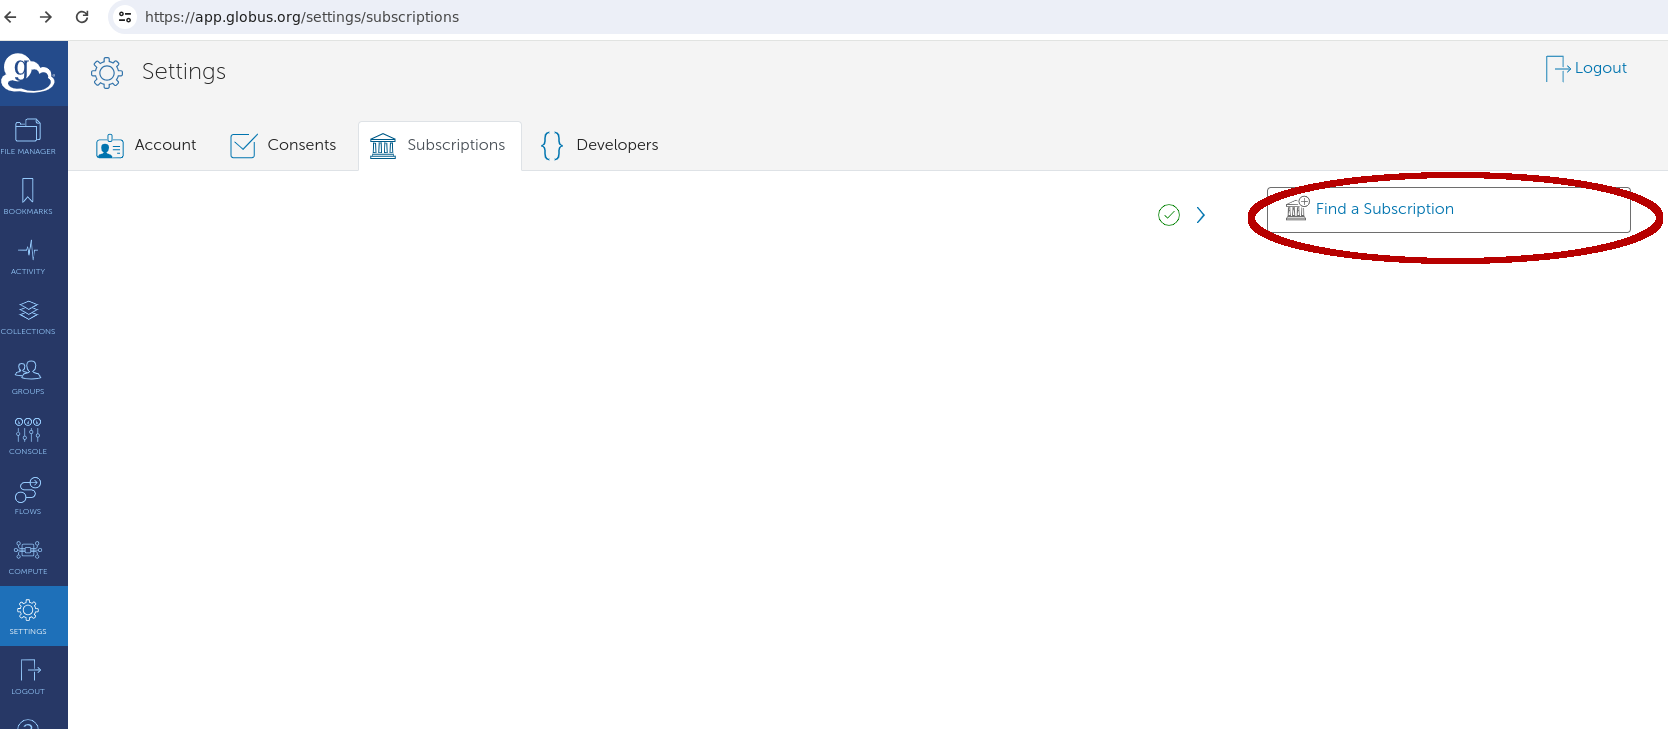Screen dimensions: 1668x729
Task: Open Flows in the sidebar
Action: click(28, 497)
